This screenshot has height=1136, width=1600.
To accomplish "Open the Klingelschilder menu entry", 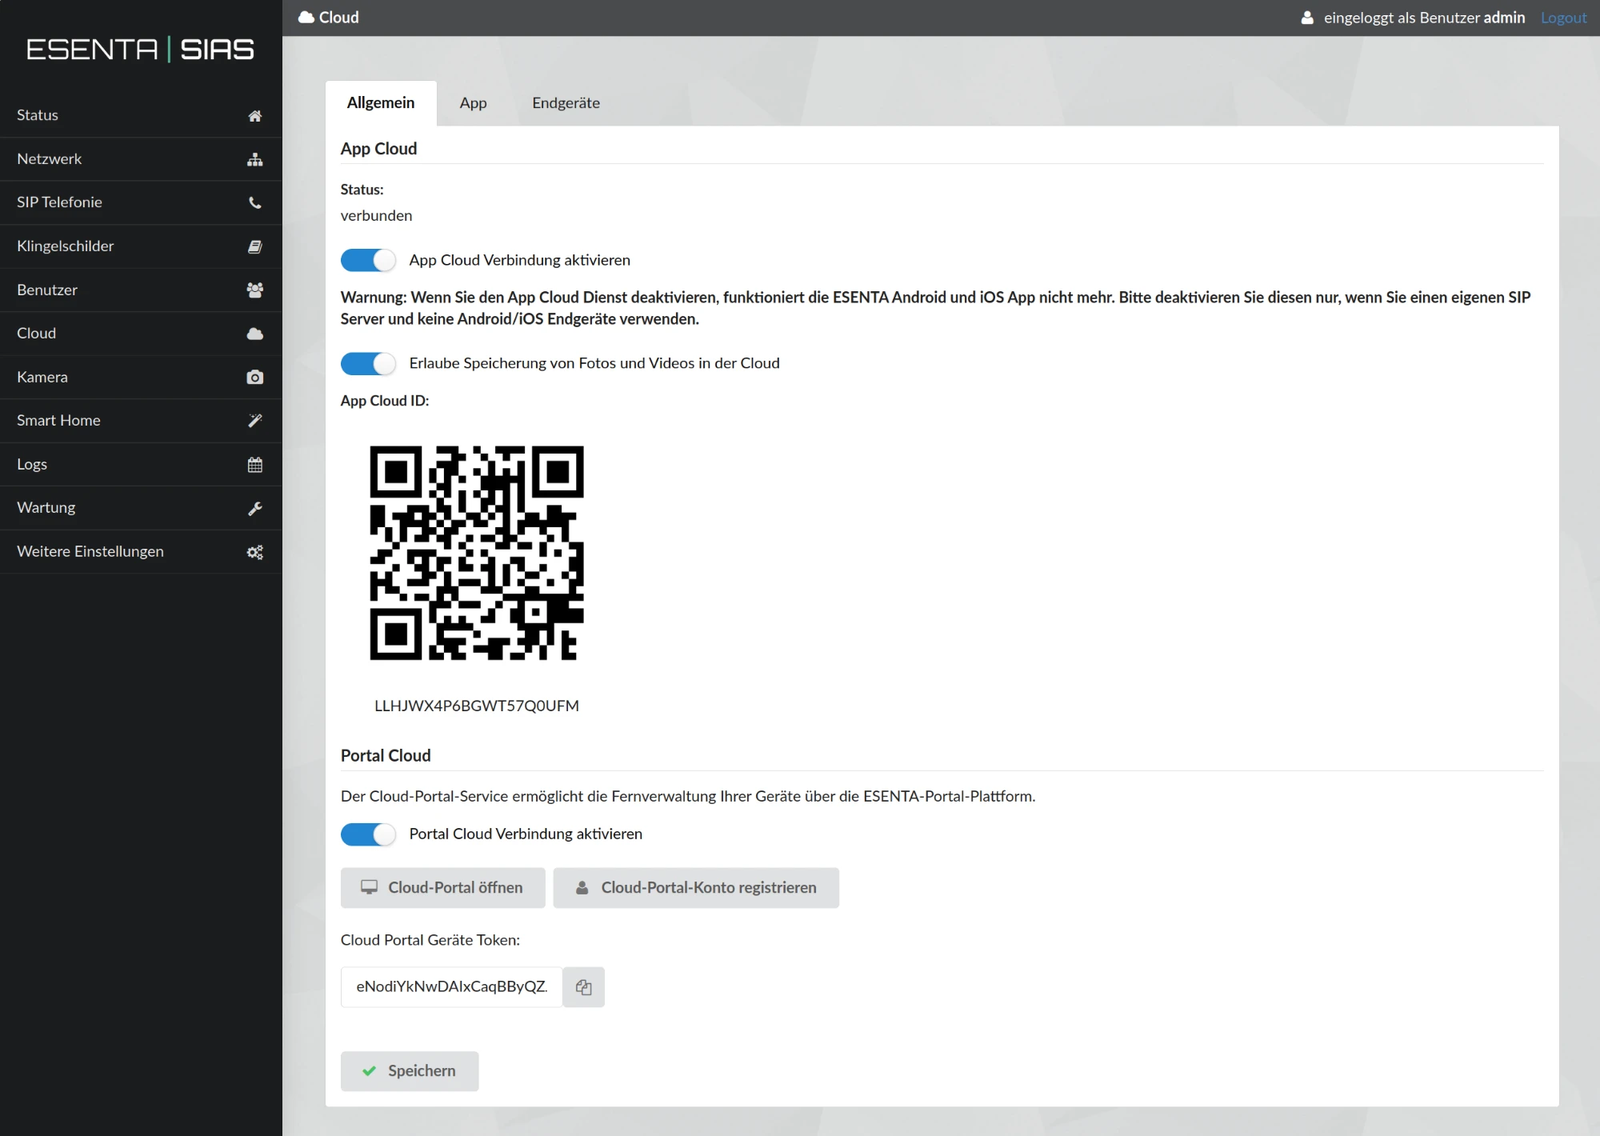I will tap(141, 247).
